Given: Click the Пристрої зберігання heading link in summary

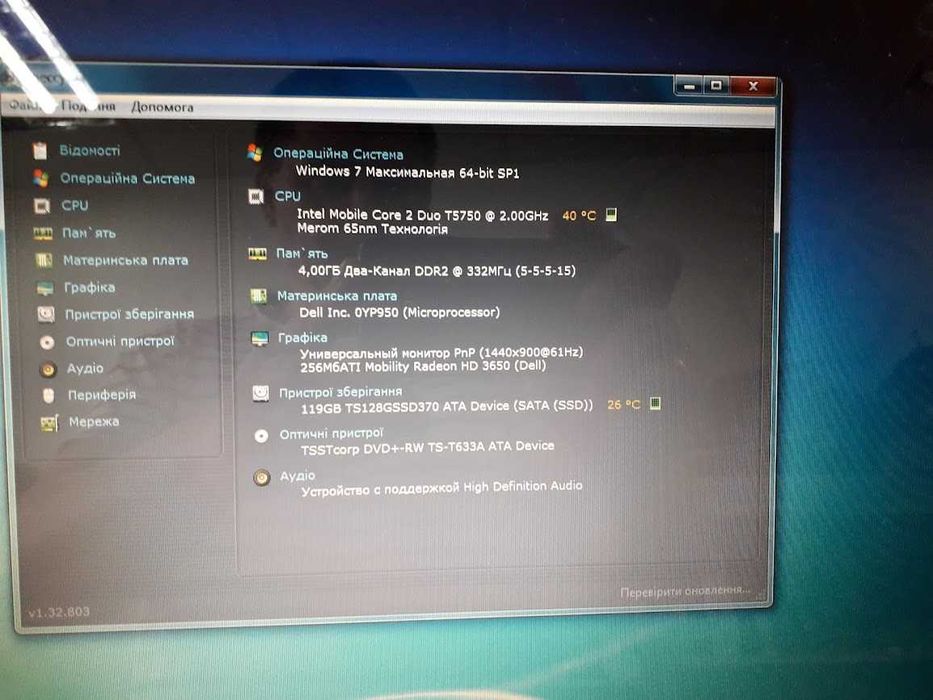Looking at the screenshot, I should [x=340, y=392].
